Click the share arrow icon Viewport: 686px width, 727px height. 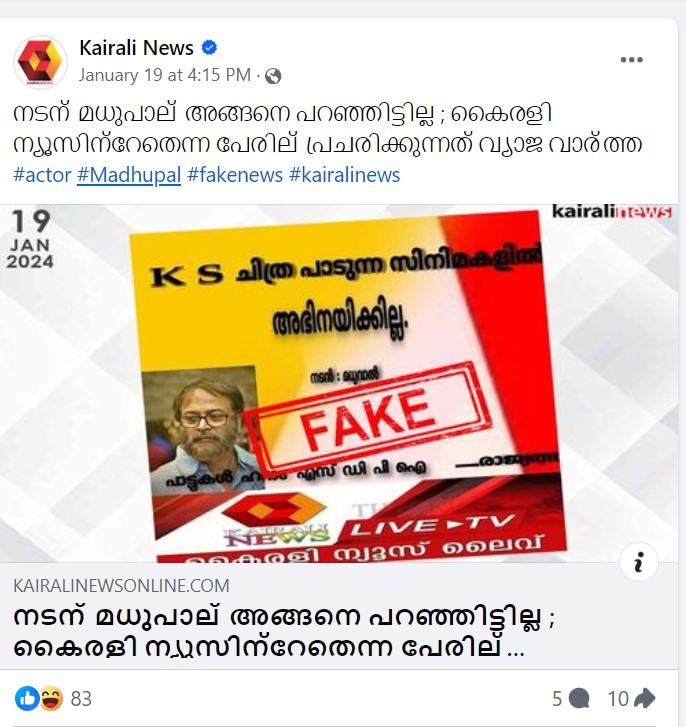644,698
